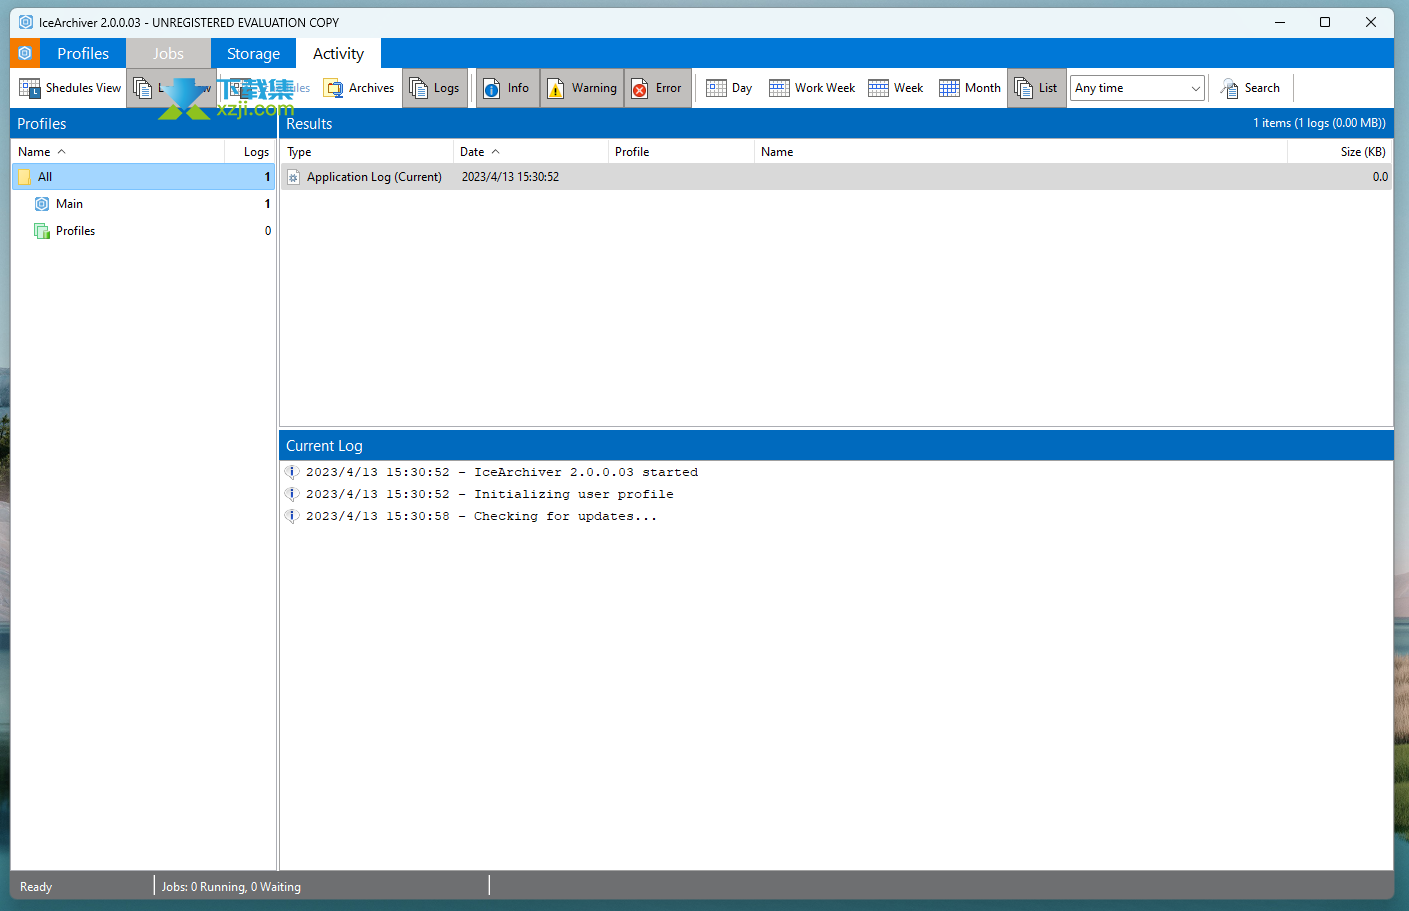Switch to Work Week calendar view

[812, 88]
